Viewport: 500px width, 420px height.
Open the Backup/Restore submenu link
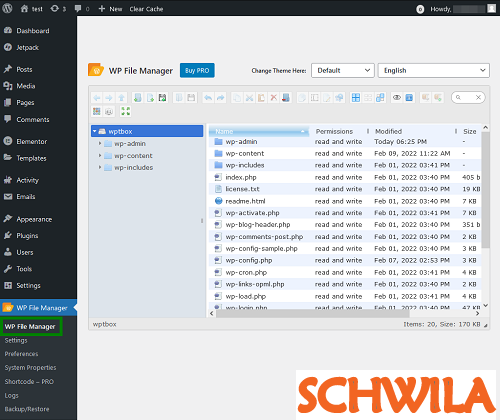point(27,409)
